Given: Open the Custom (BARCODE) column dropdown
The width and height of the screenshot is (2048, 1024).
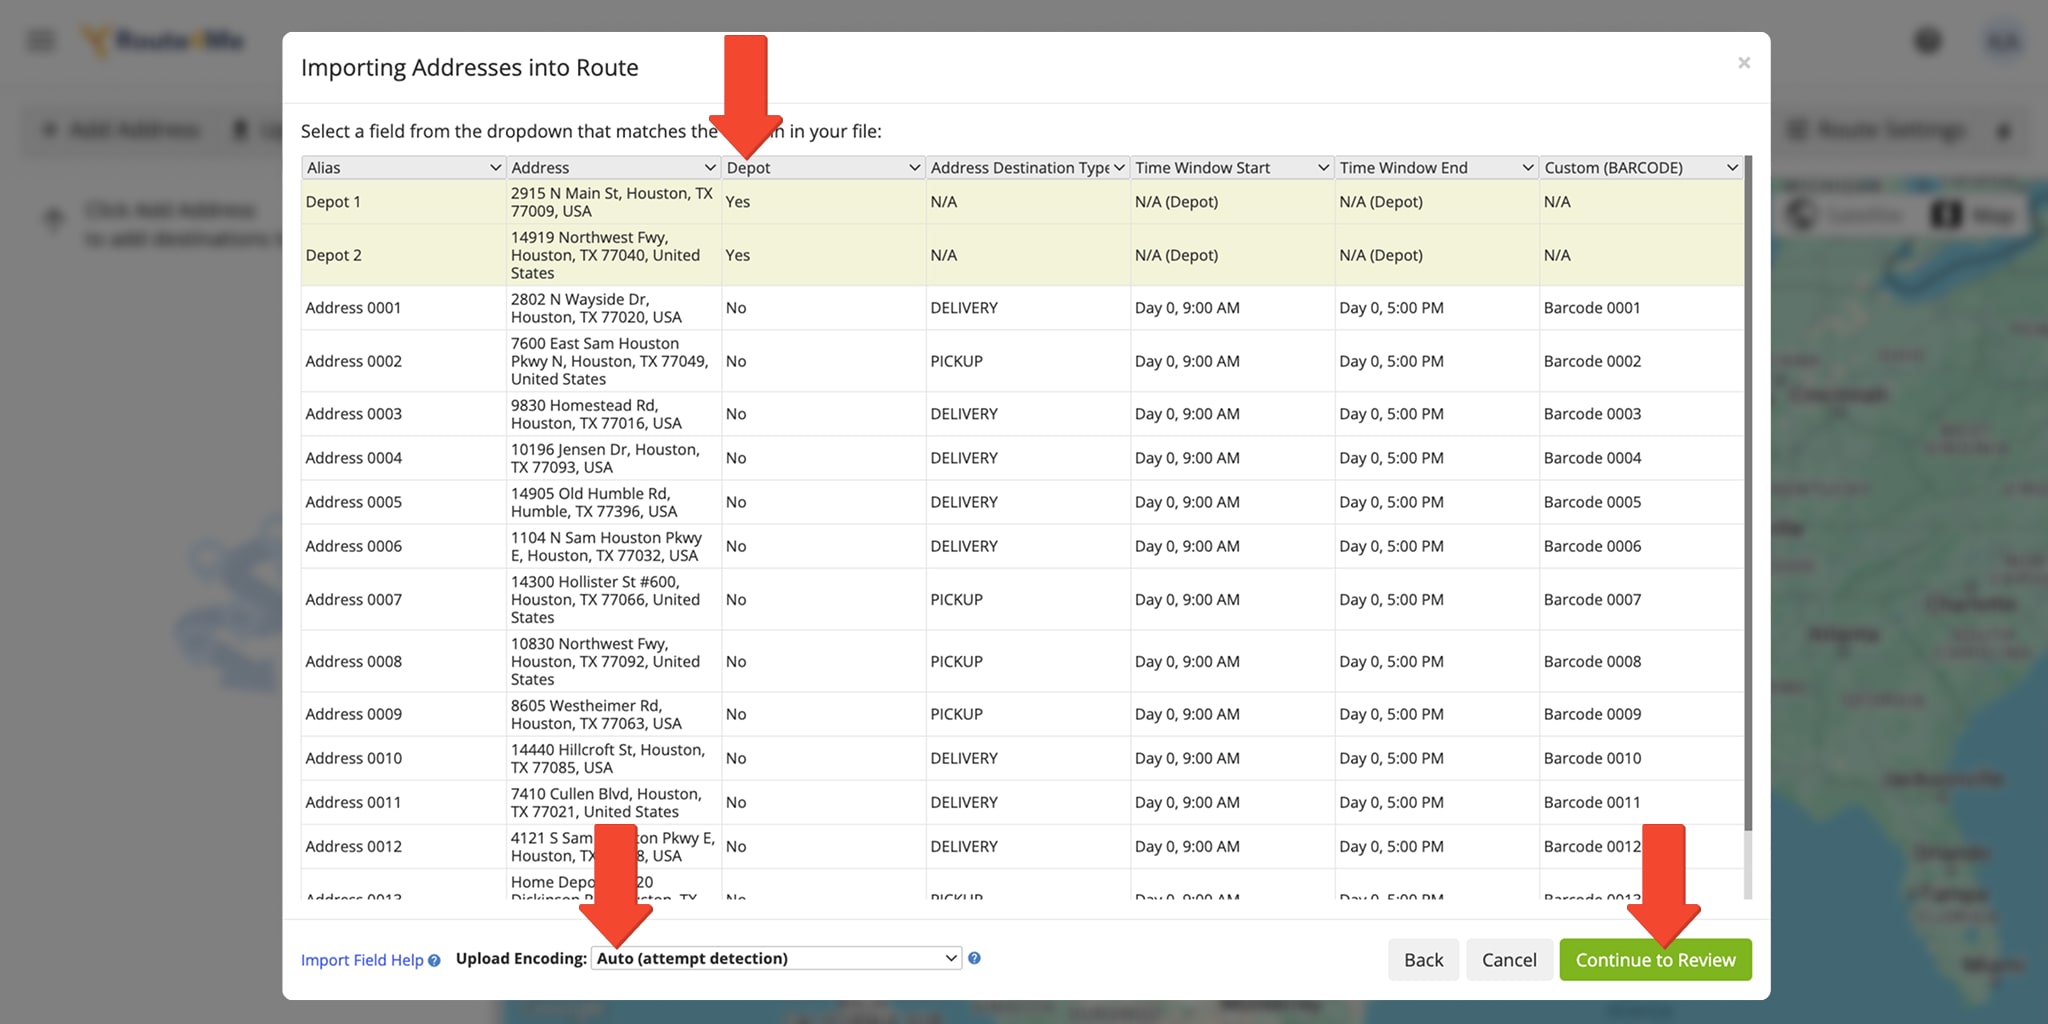Looking at the screenshot, I should coord(1641,168).
